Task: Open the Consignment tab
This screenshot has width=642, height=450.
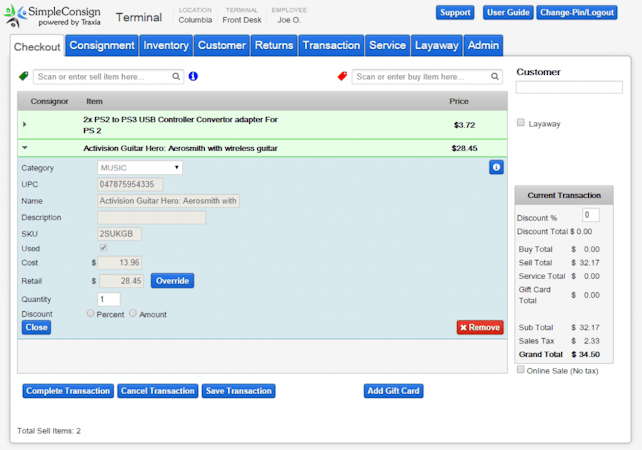Action: (x=102, y=45)
